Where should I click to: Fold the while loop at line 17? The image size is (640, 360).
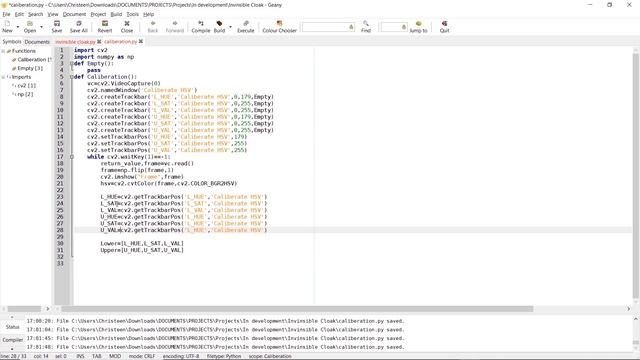click(x=72, y=157)
